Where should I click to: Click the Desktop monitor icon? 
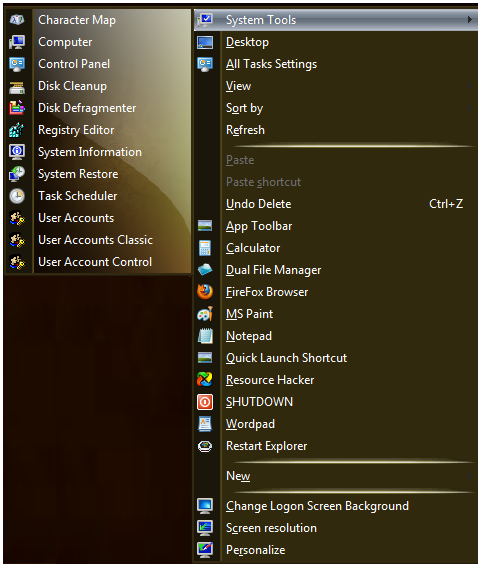coord(205,42)
